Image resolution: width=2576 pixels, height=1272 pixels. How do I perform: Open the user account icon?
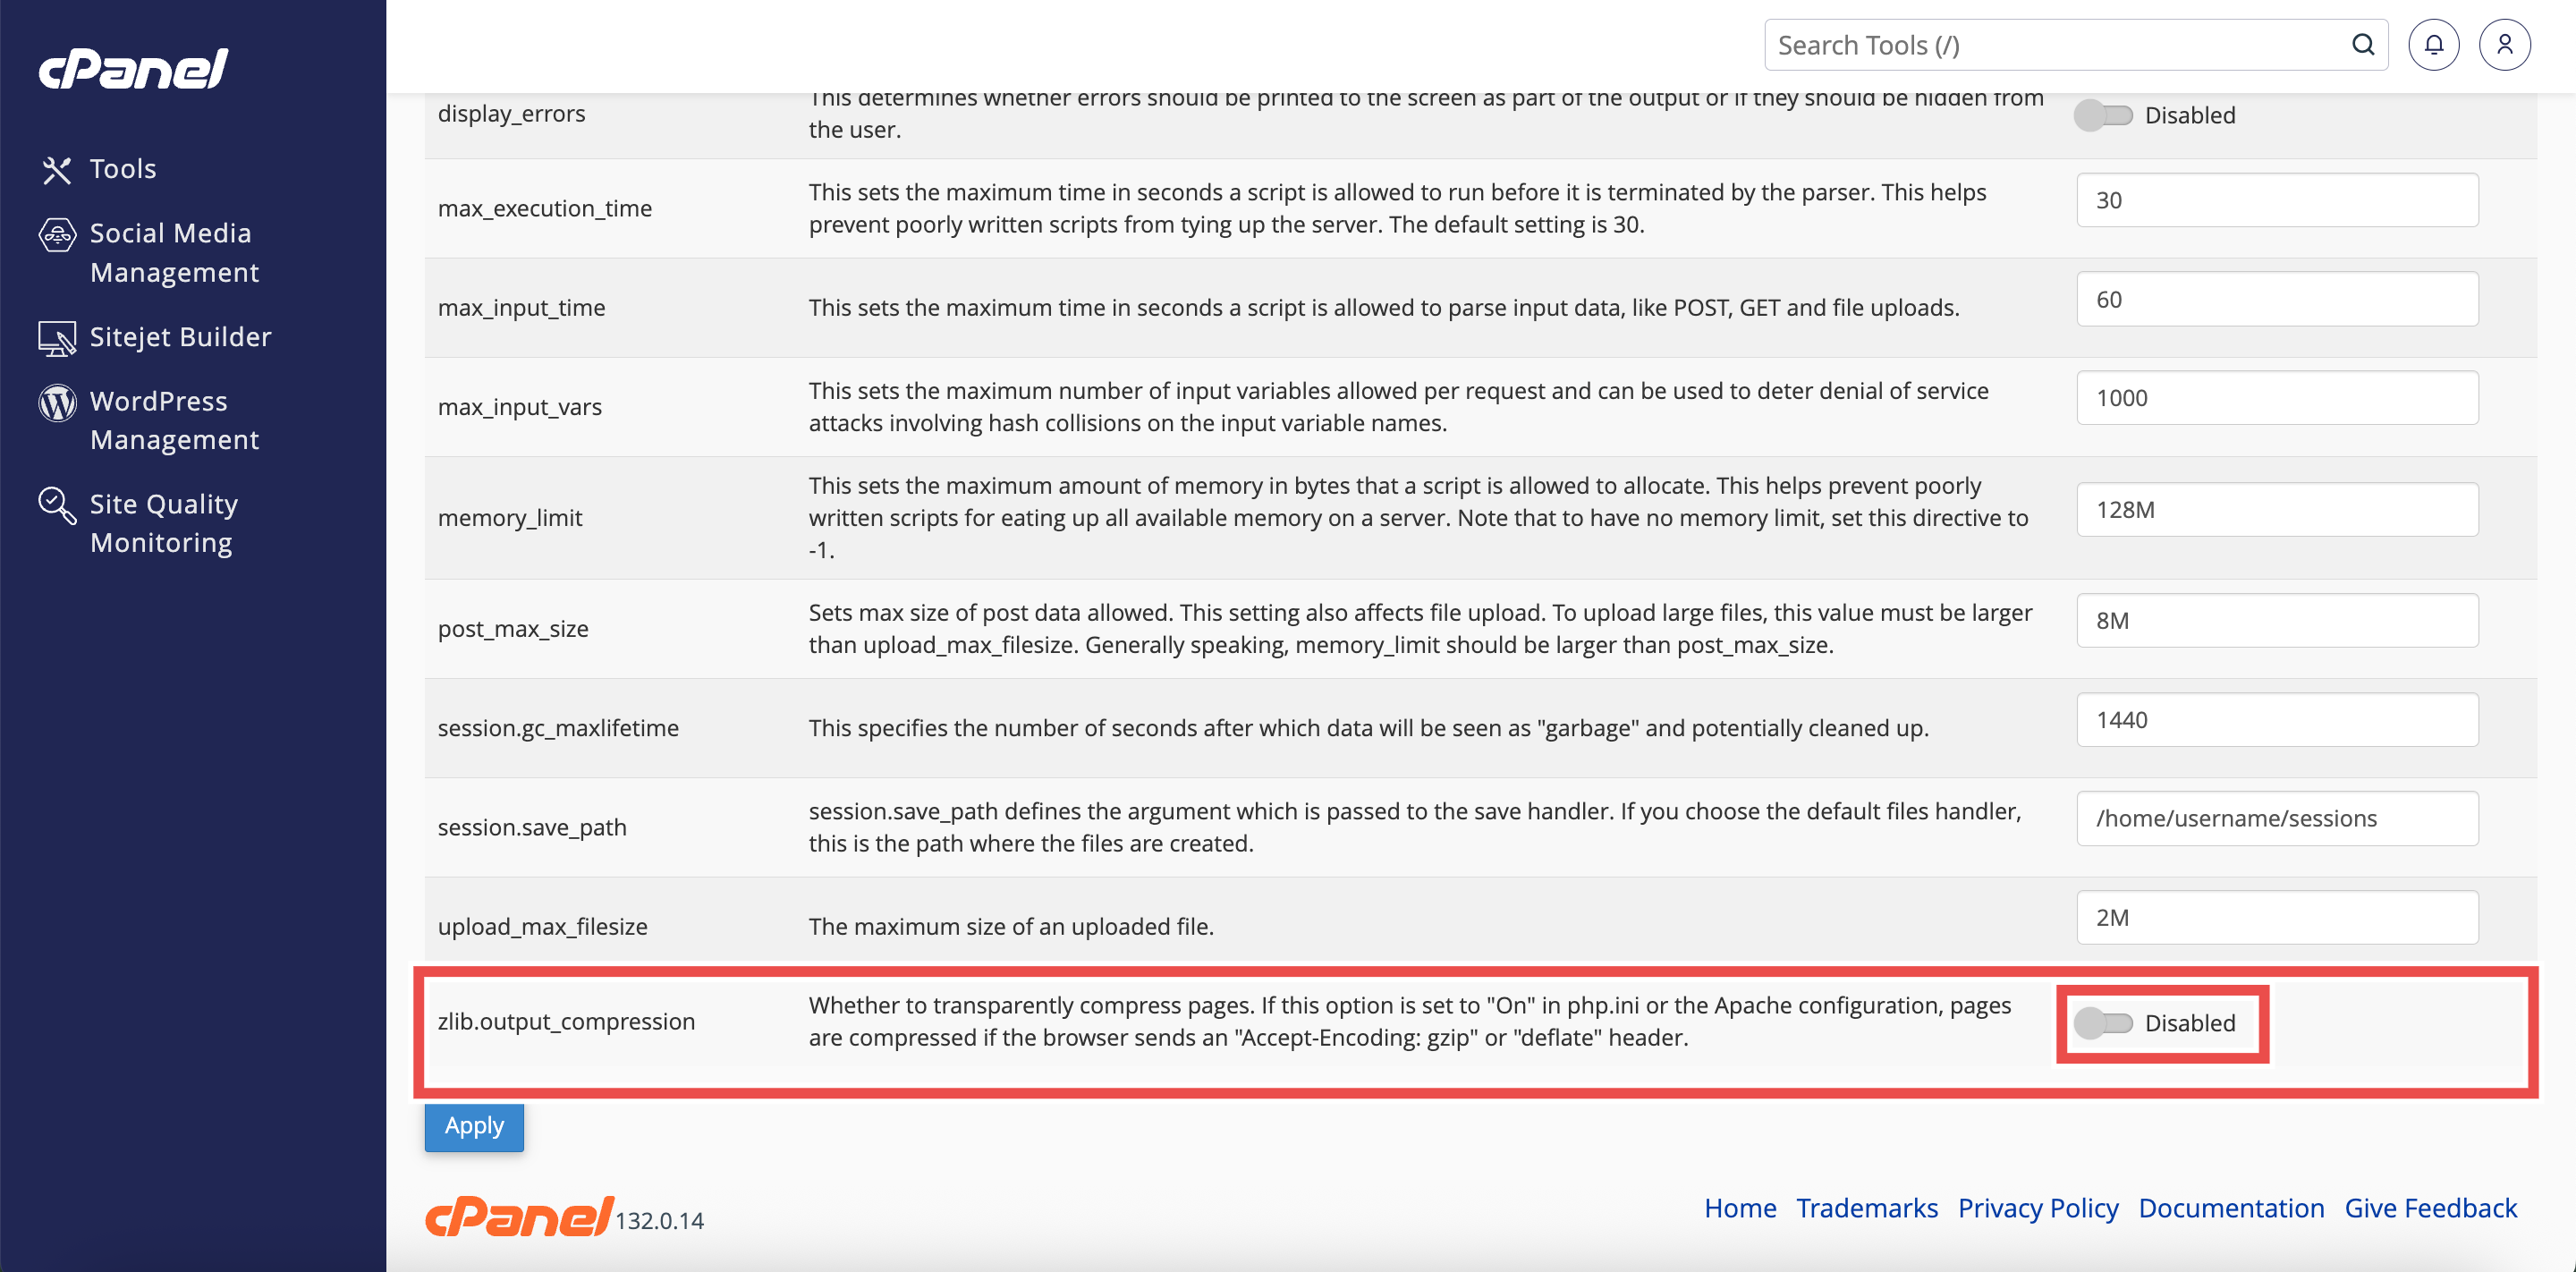tap(2504, 45)
